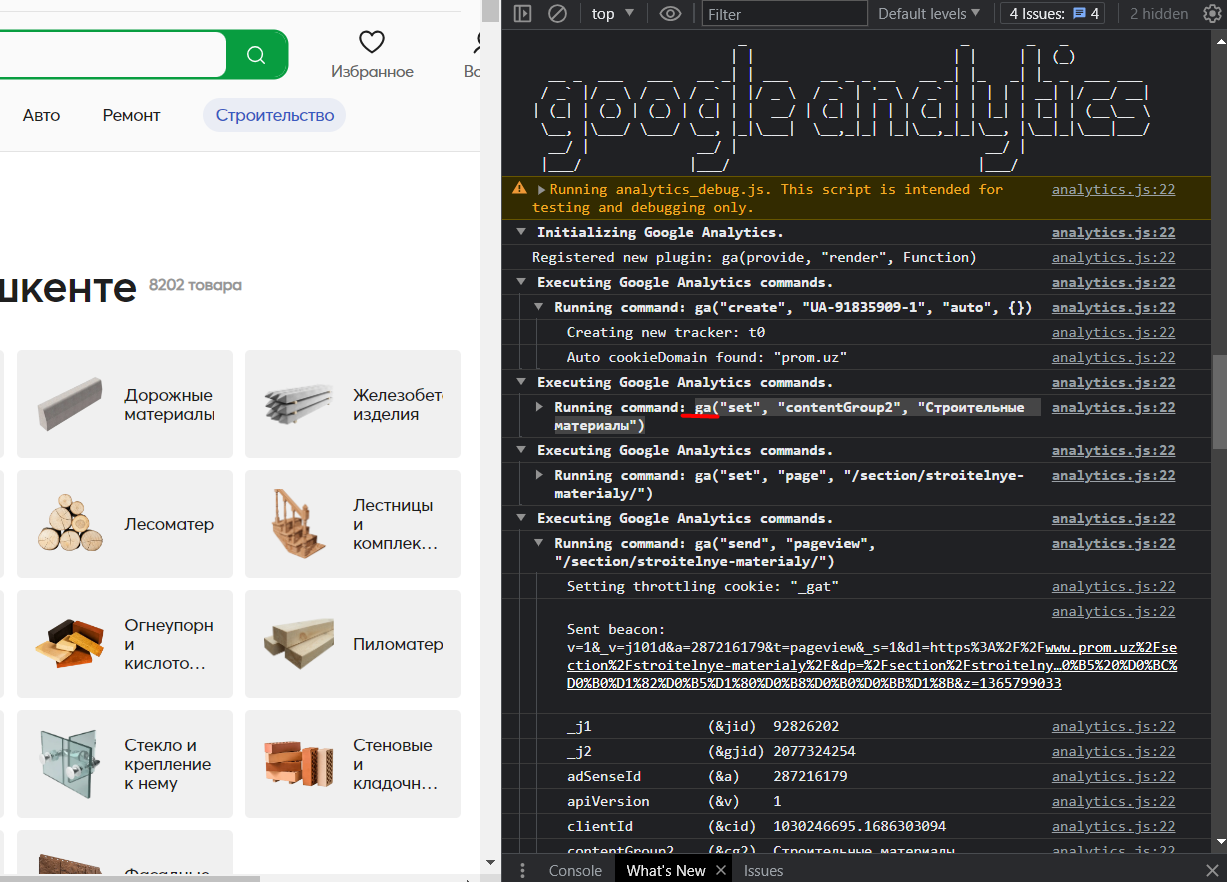Click the site search text field

(x=112, y=54)
